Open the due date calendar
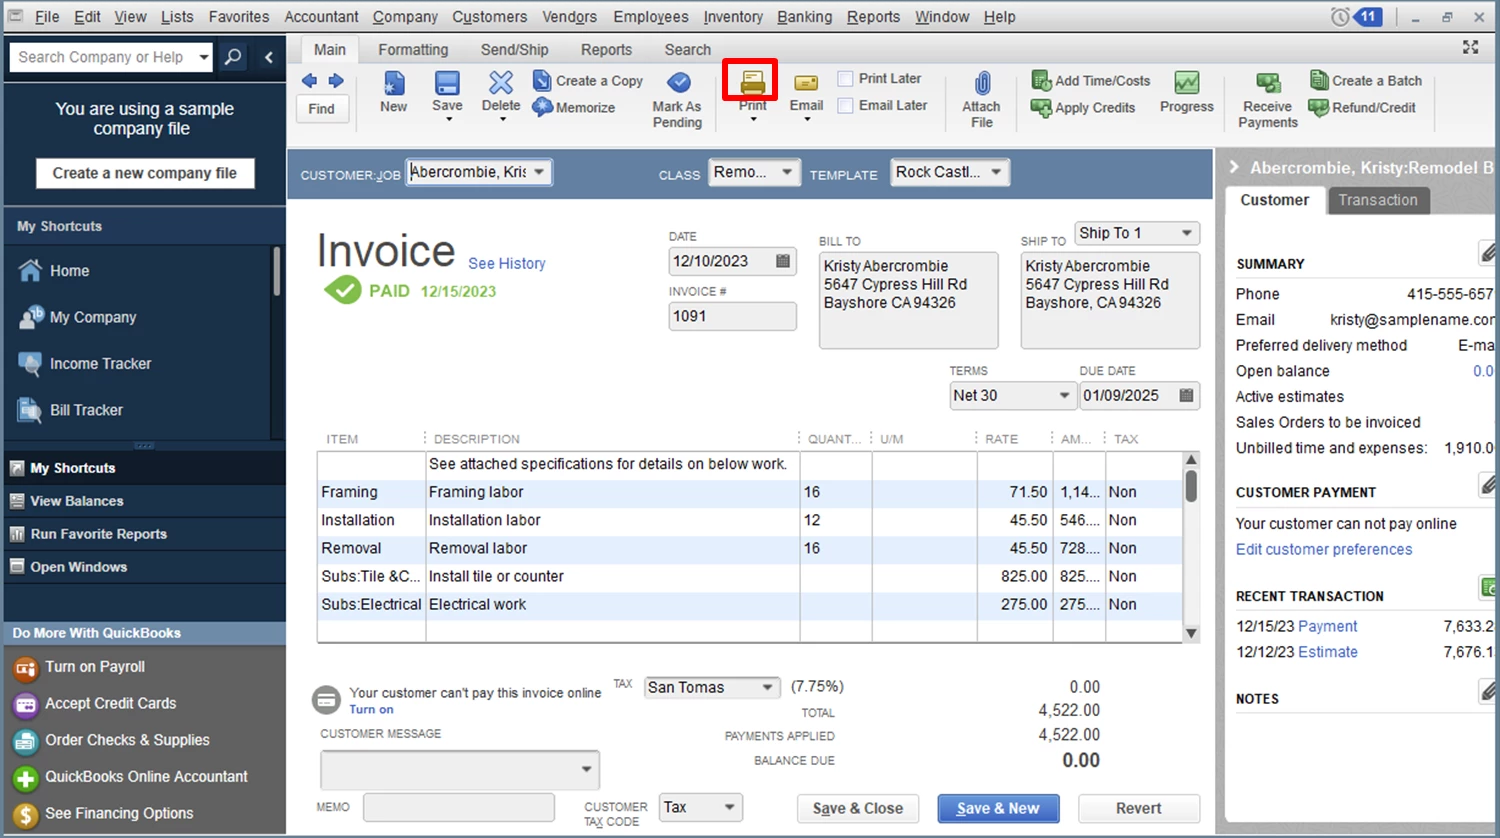 tap(1186, 395)
